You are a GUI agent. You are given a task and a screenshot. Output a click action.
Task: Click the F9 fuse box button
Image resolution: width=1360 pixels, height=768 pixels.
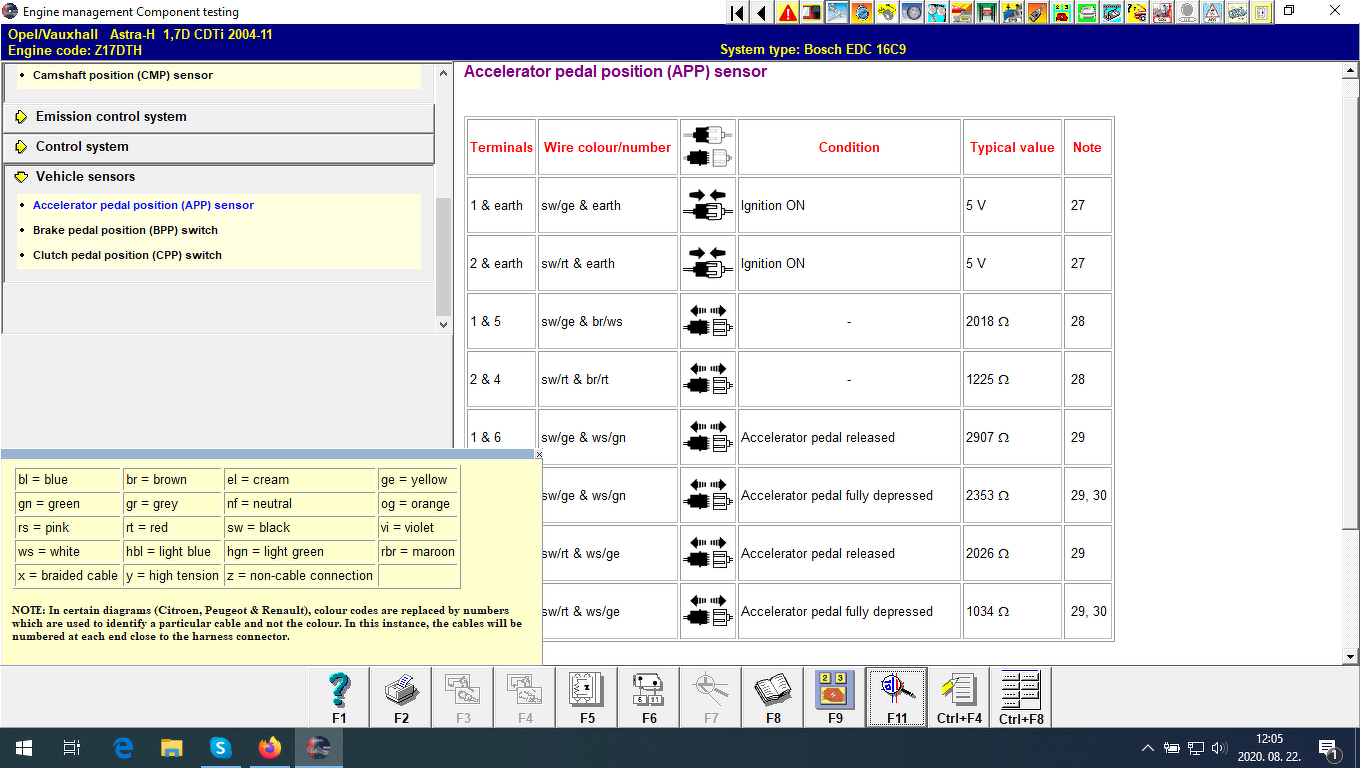point(835,697)
